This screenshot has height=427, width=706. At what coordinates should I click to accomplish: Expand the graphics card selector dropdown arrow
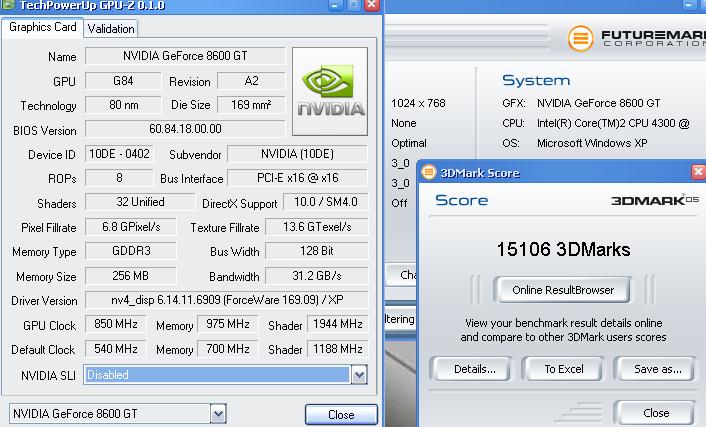[218, 413]
